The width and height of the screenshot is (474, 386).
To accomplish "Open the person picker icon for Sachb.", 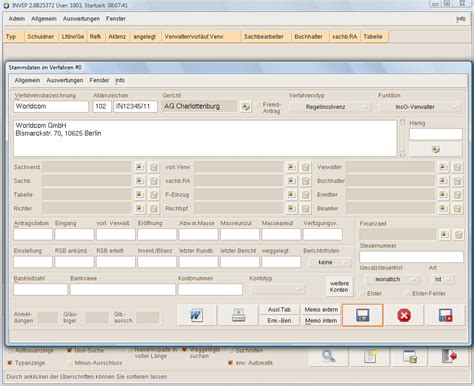I will 140,181.
